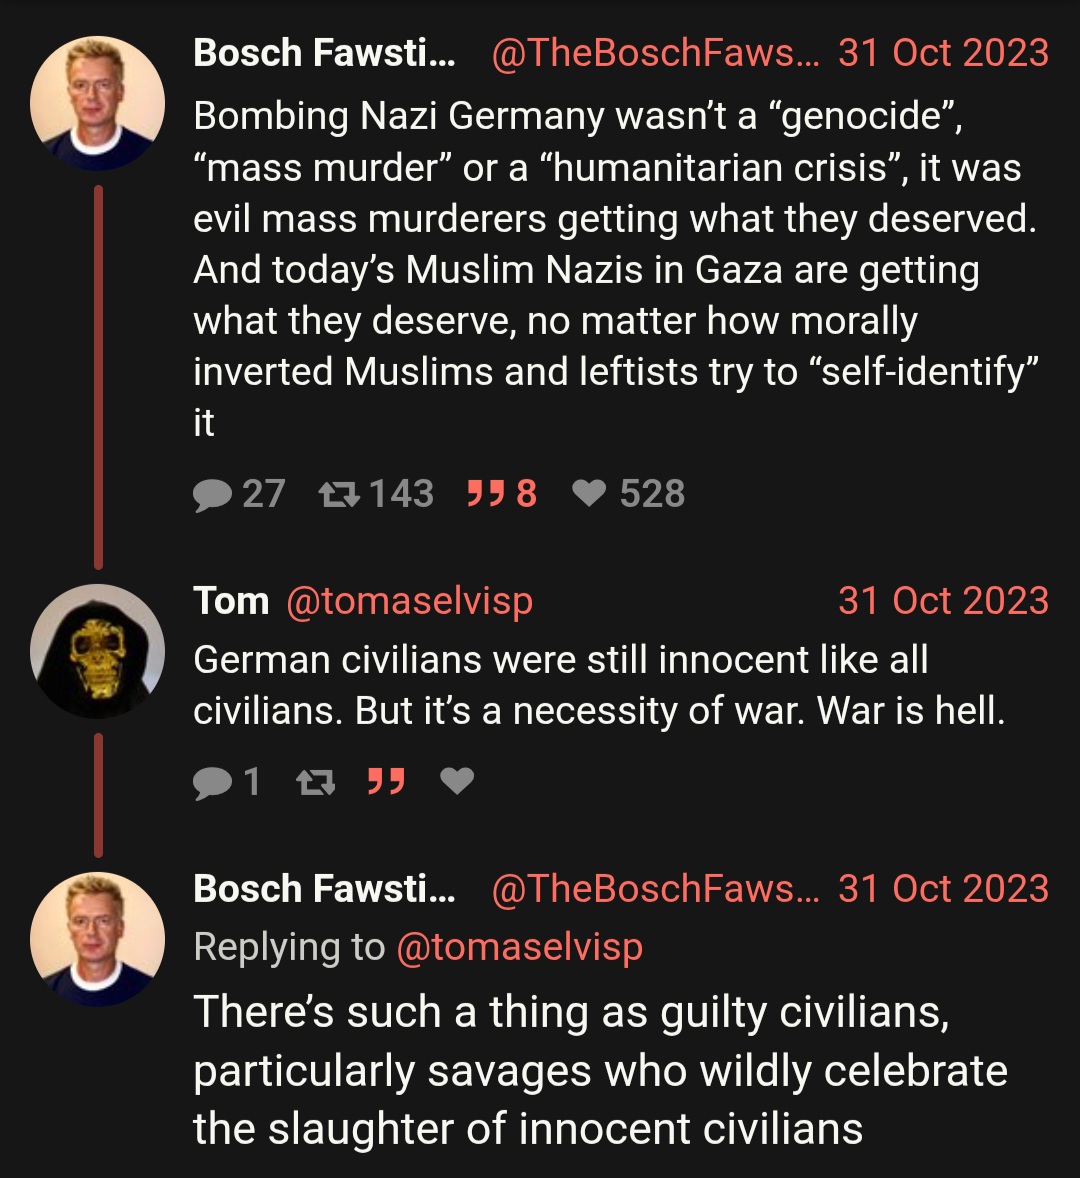
Task: Like the first post with 528 likes
Action: pos(589,494)
